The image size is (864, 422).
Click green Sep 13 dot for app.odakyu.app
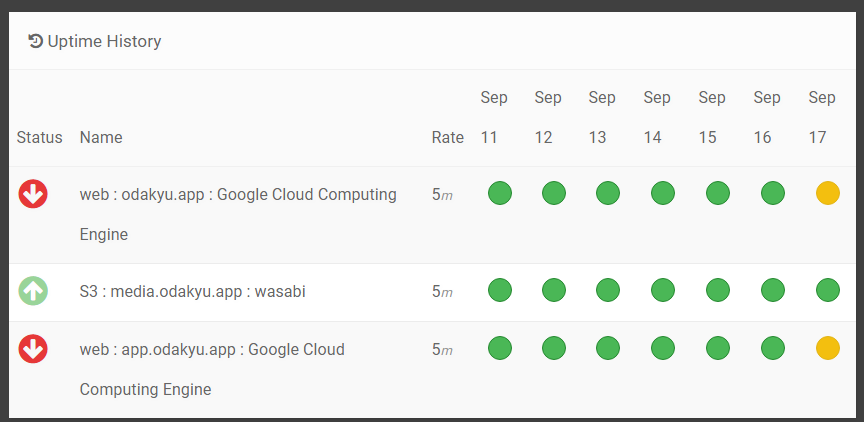608,349
